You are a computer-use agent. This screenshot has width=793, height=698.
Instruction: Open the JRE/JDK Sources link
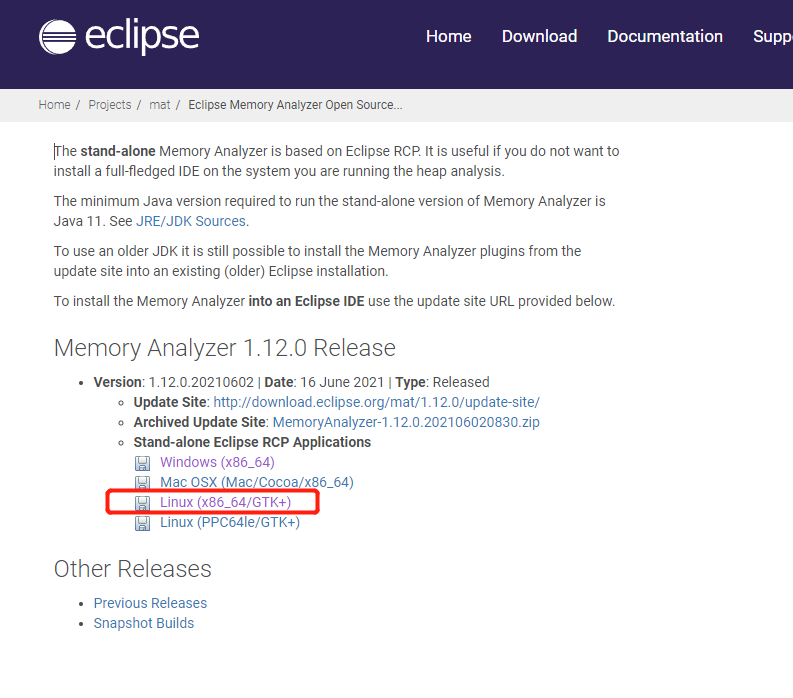(x=191, y=221)
